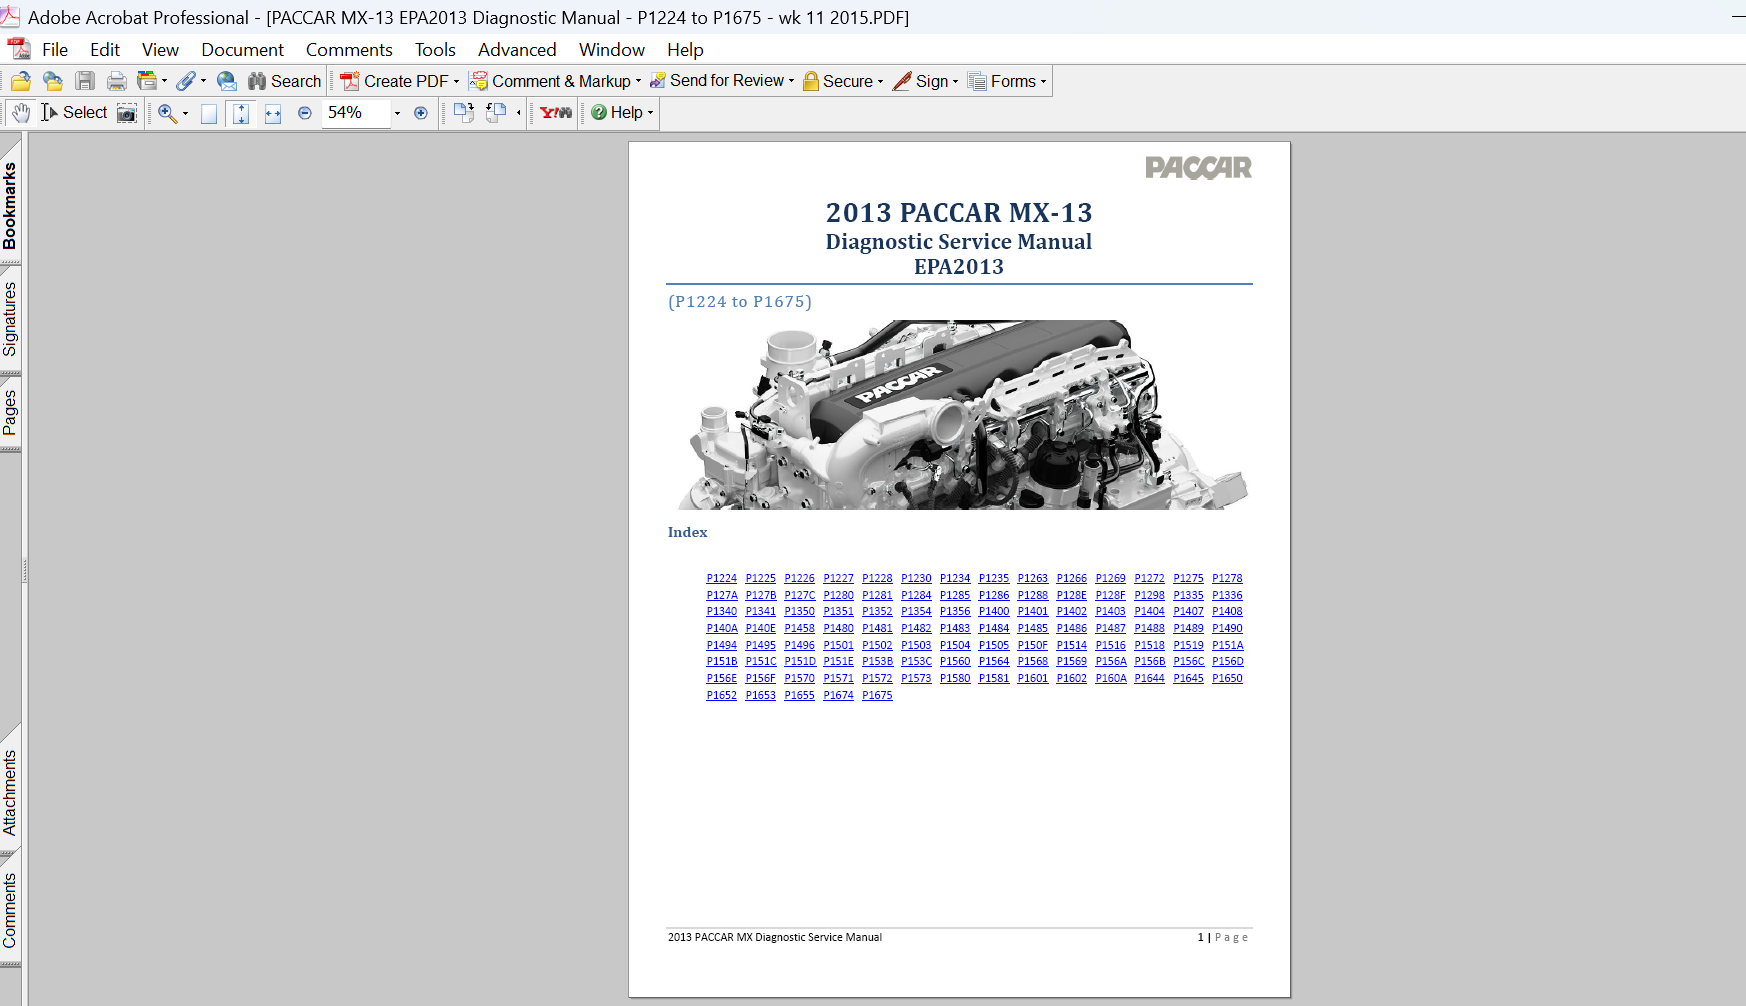Open Search with the binoculars button
This screenshot has width=1746, height=1006.
(285, 81)
